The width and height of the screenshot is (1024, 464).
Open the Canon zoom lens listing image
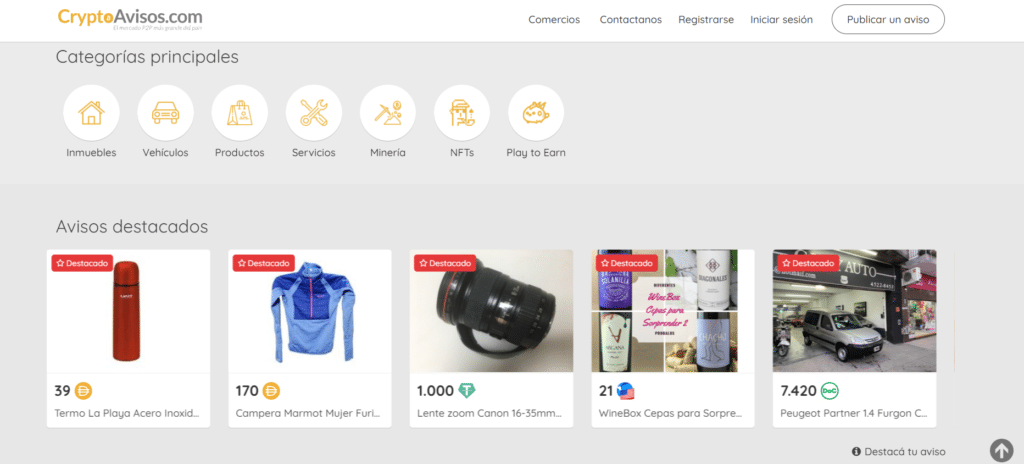coord(492,311)
